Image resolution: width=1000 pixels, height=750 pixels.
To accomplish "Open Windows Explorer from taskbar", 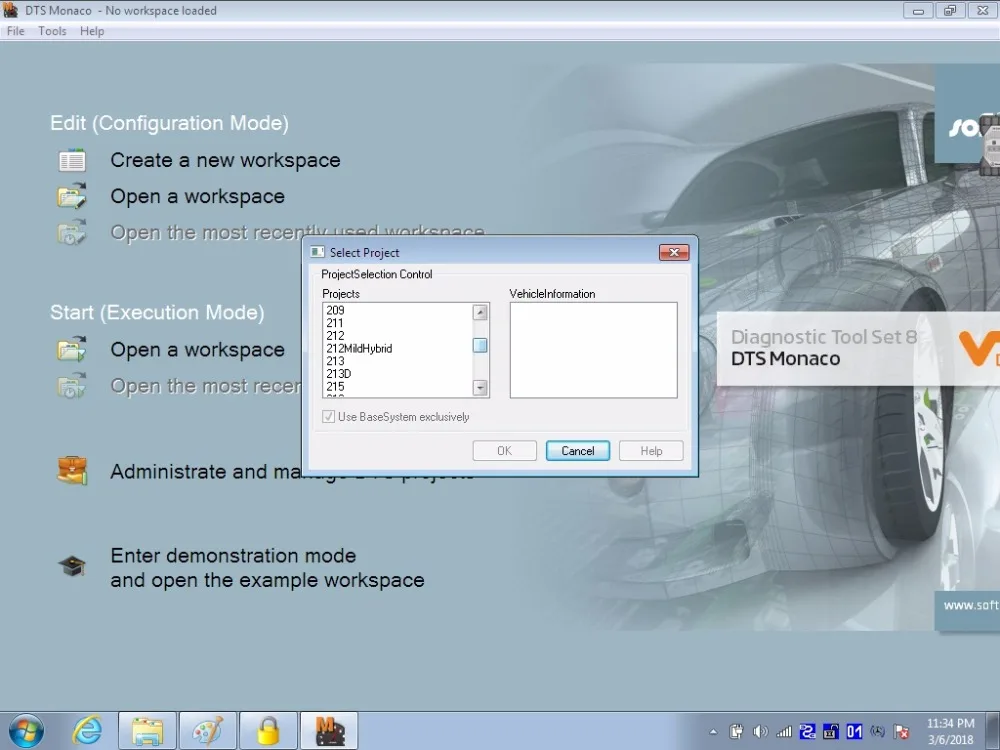I will [x=147, y=731].
